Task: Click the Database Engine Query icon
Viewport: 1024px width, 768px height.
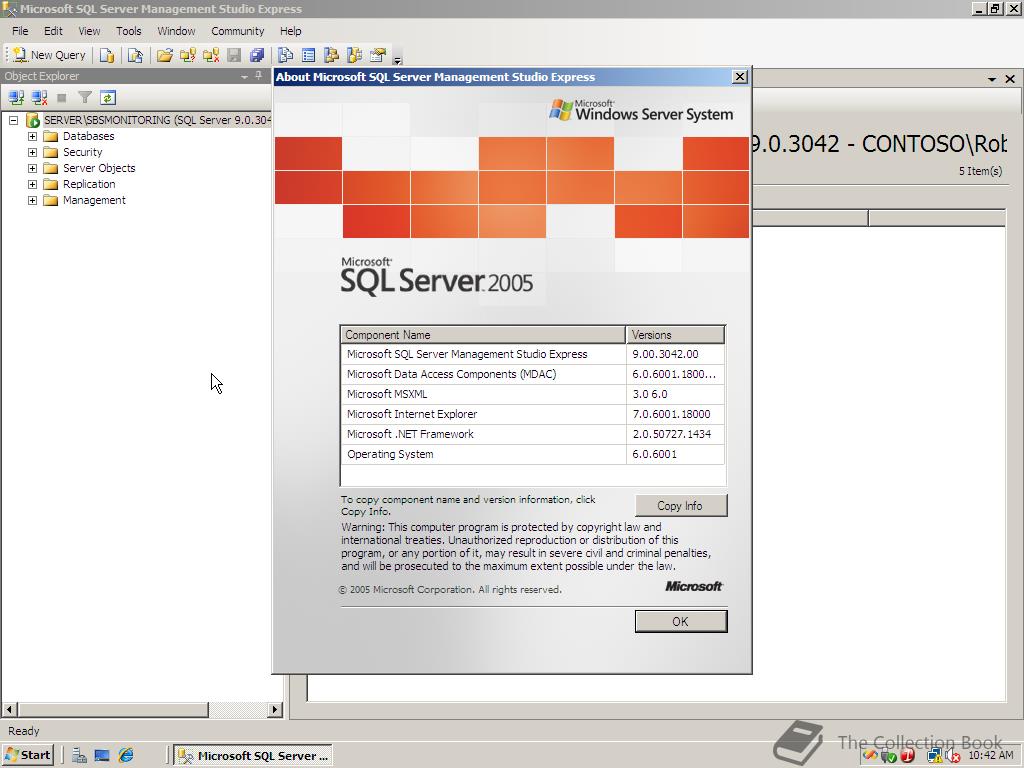Action: (x=107, y=56)
